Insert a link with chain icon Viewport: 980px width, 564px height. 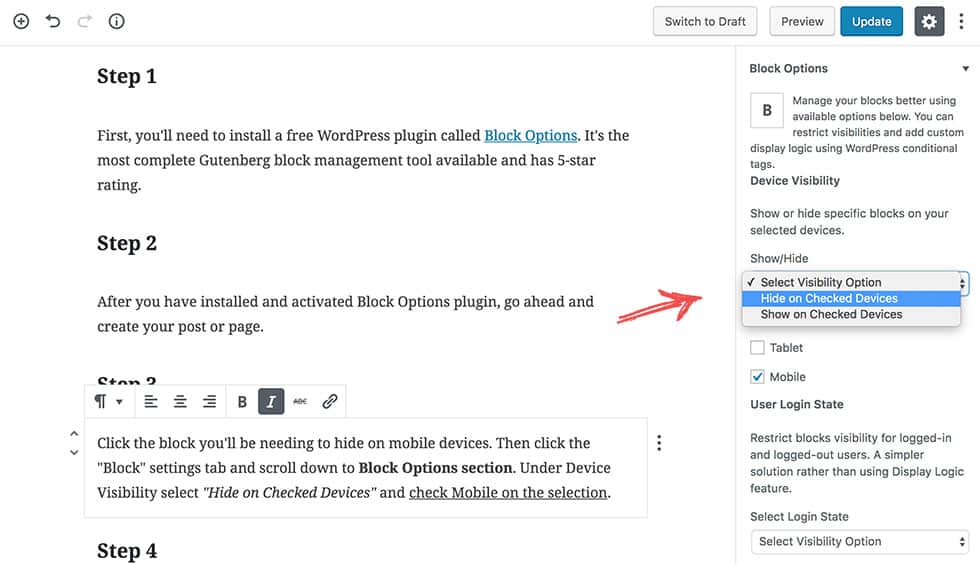click(329, 401)
